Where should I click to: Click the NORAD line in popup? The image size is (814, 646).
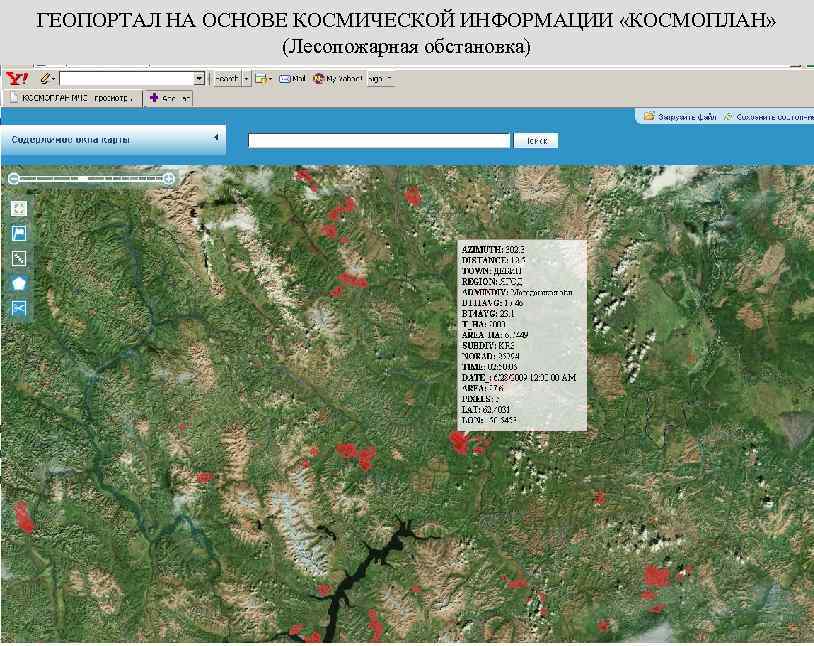490,356
